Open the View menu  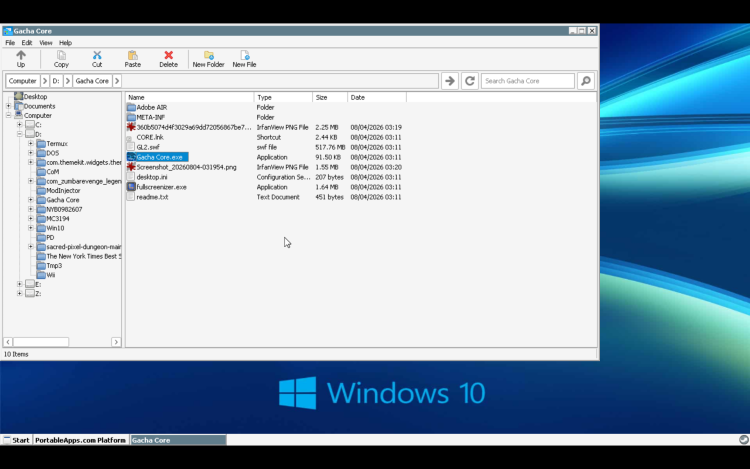click(45, 43)
